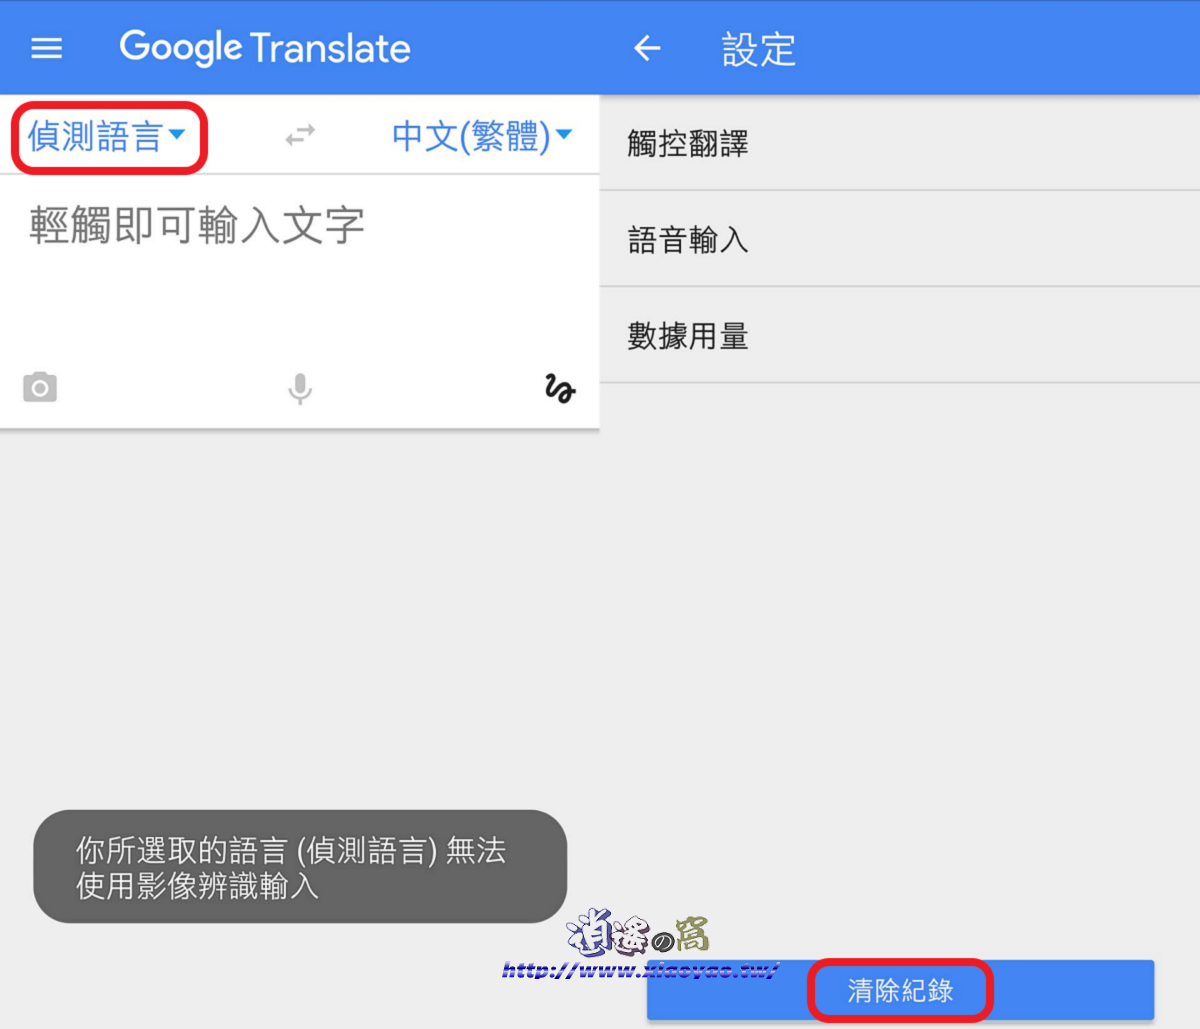Swap the source and target languages

point(300,135)
